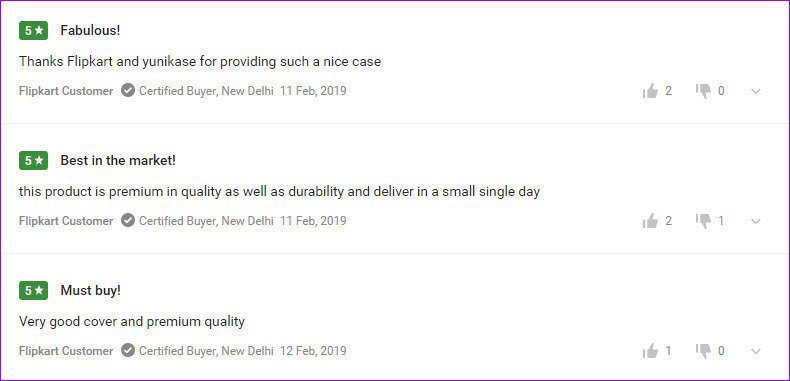Viewport: 790px width, 381px height.
Task: Expand options chevron for 'Fabulous!' review
Action: [755, 91]
